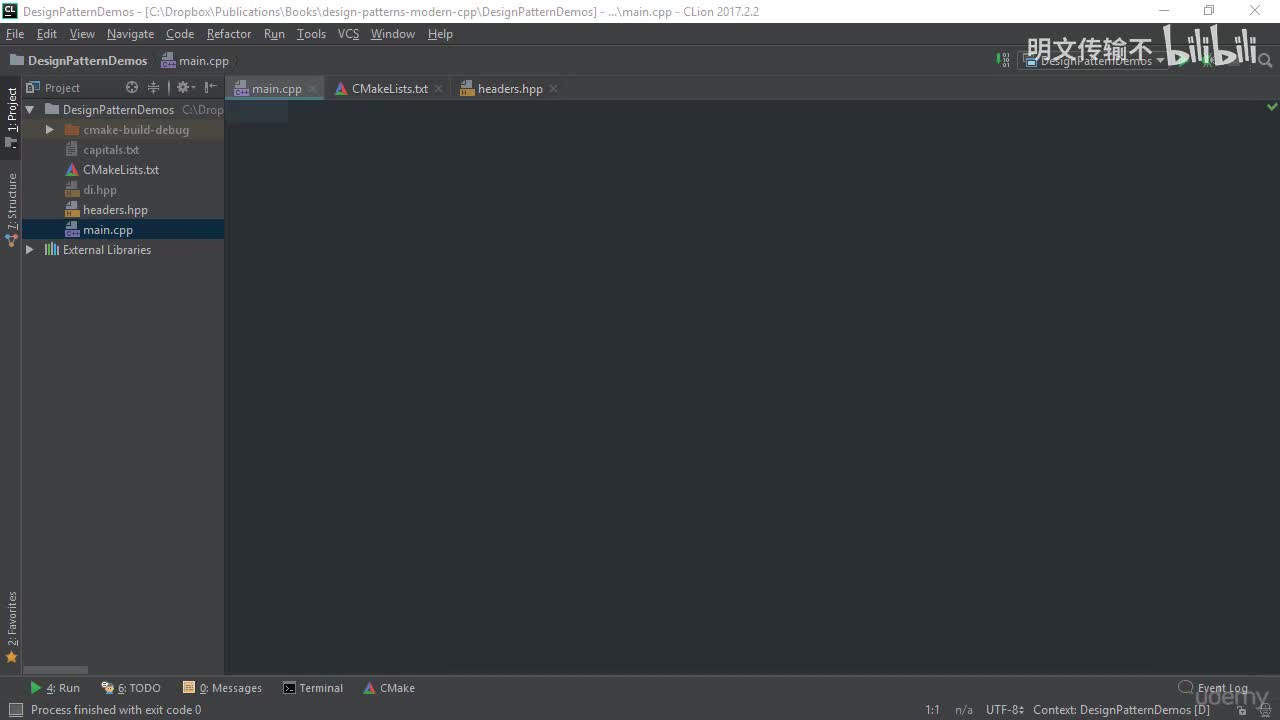This screenshot has height=720, width=1280.
Task: Open the File menu
Action: coord(15,34)
